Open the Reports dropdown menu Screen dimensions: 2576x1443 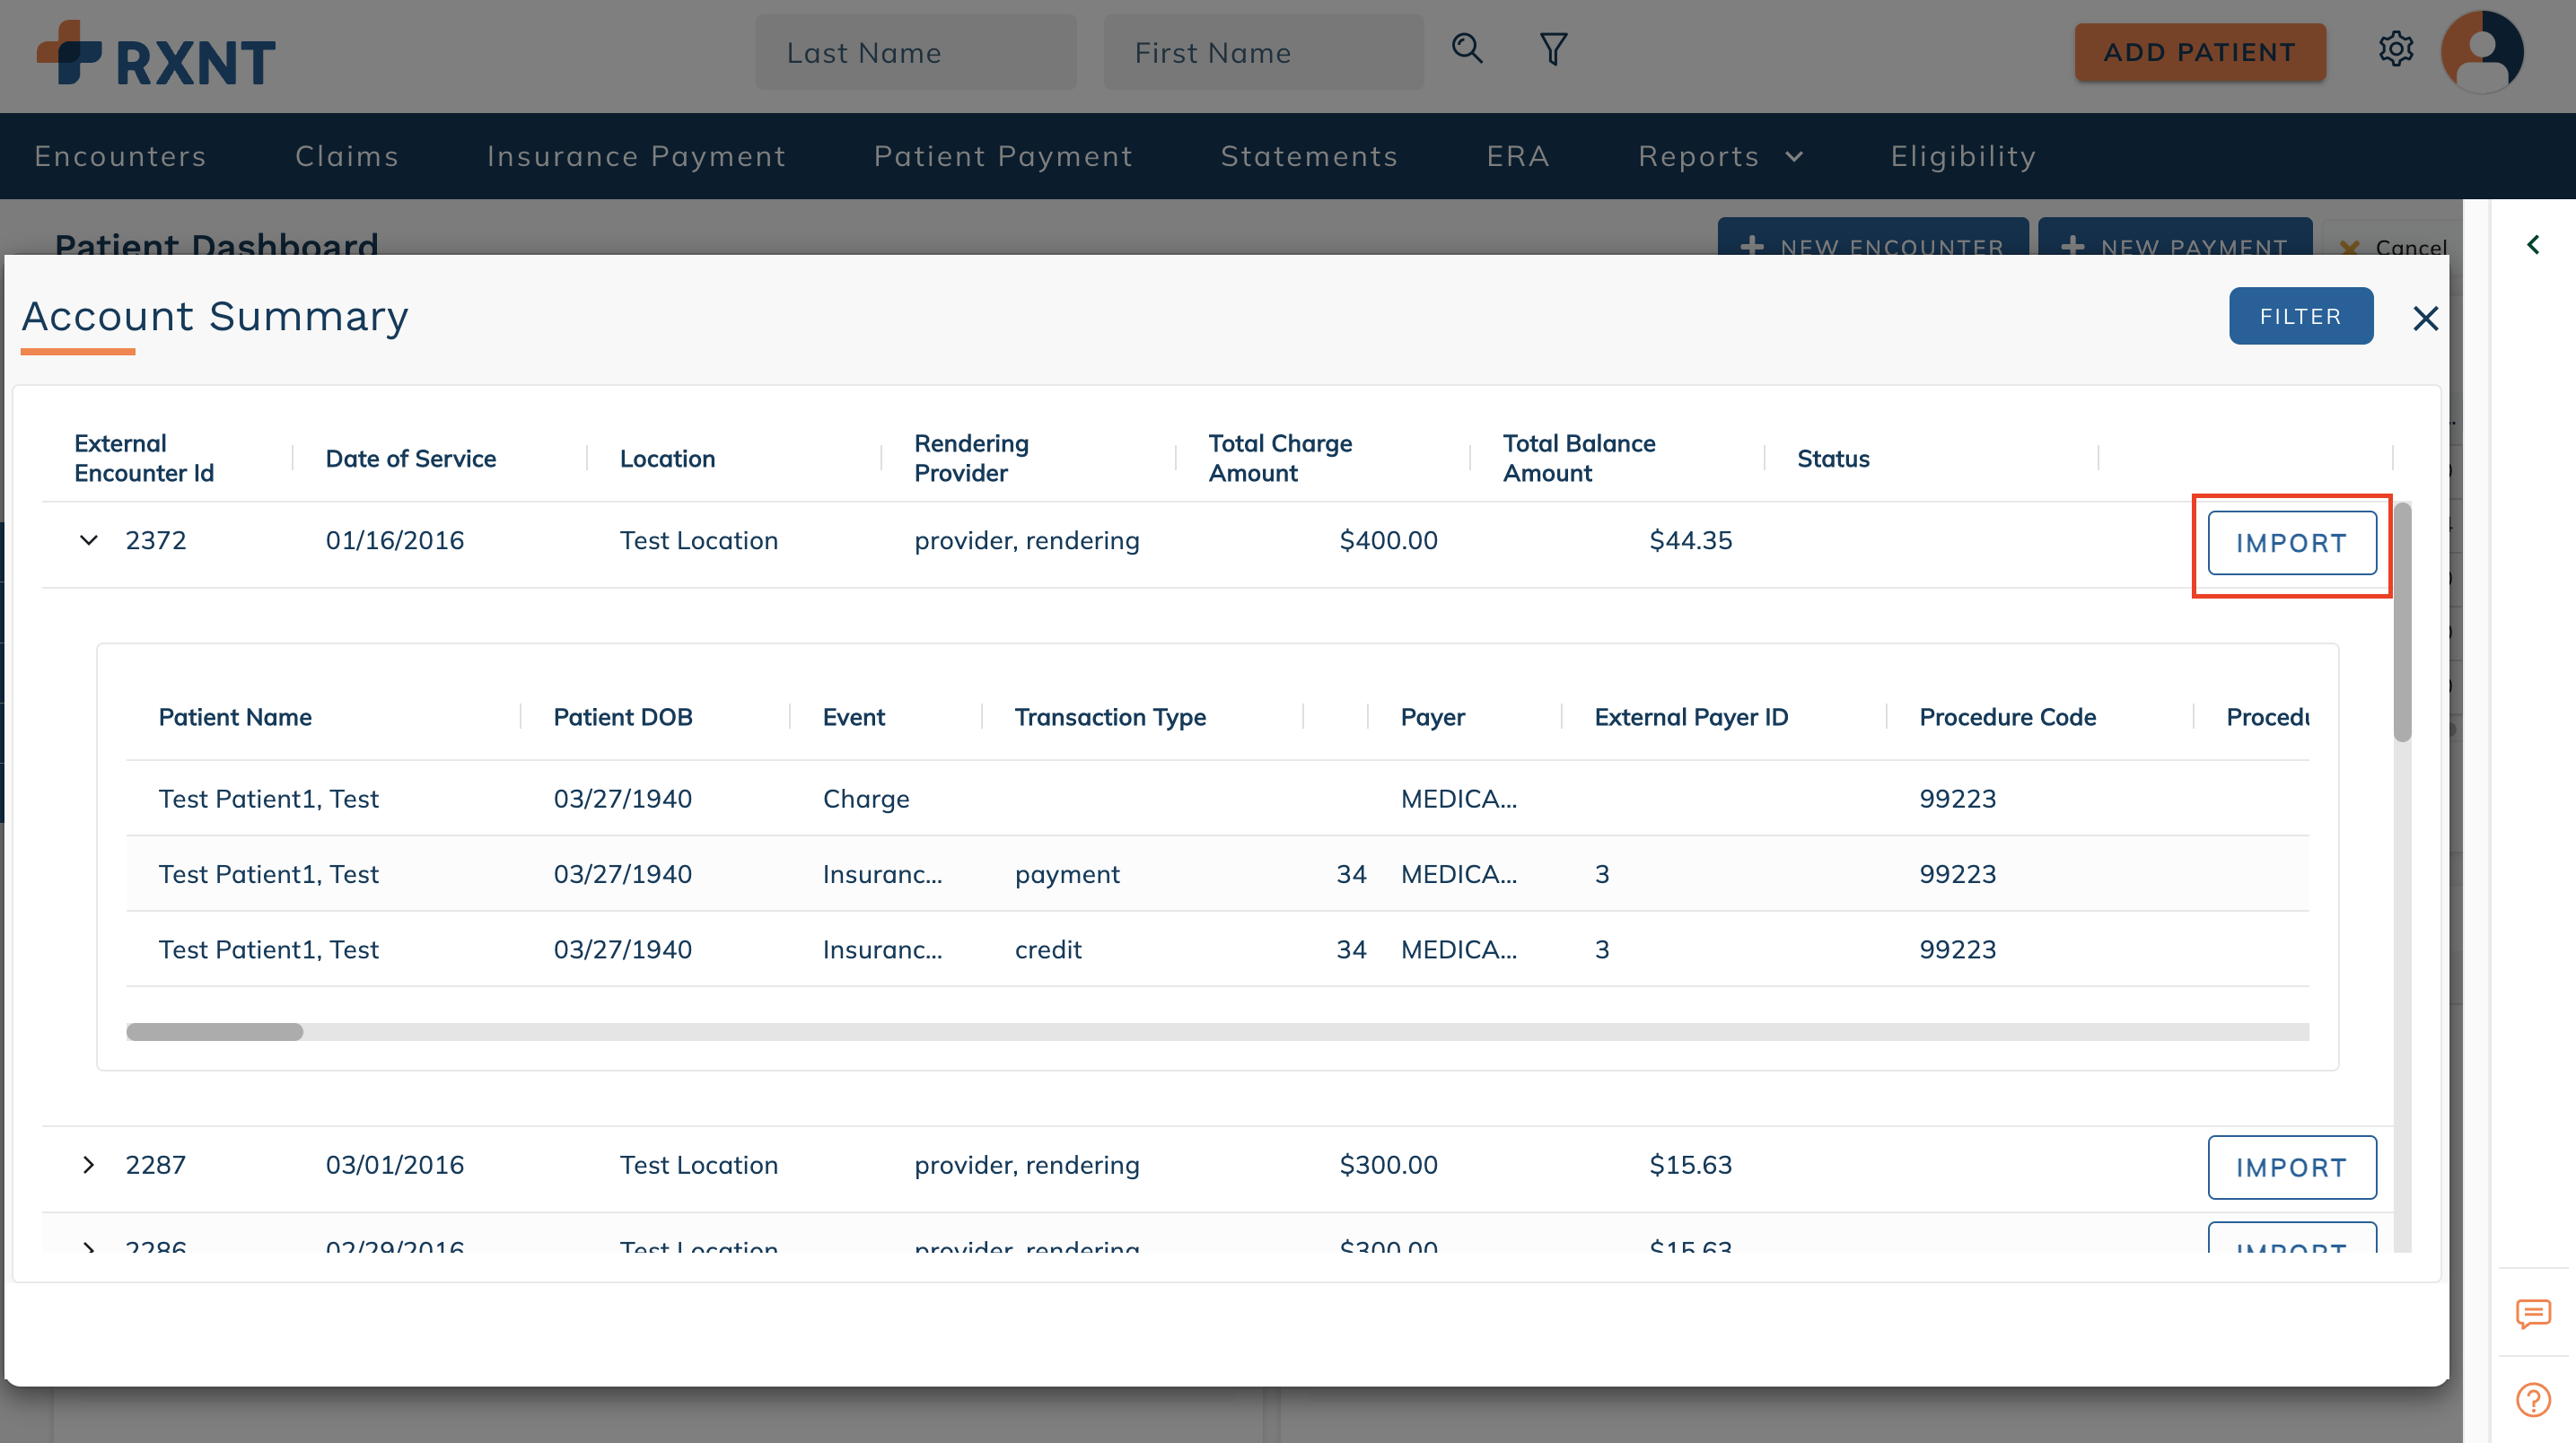pos(1720,156)
